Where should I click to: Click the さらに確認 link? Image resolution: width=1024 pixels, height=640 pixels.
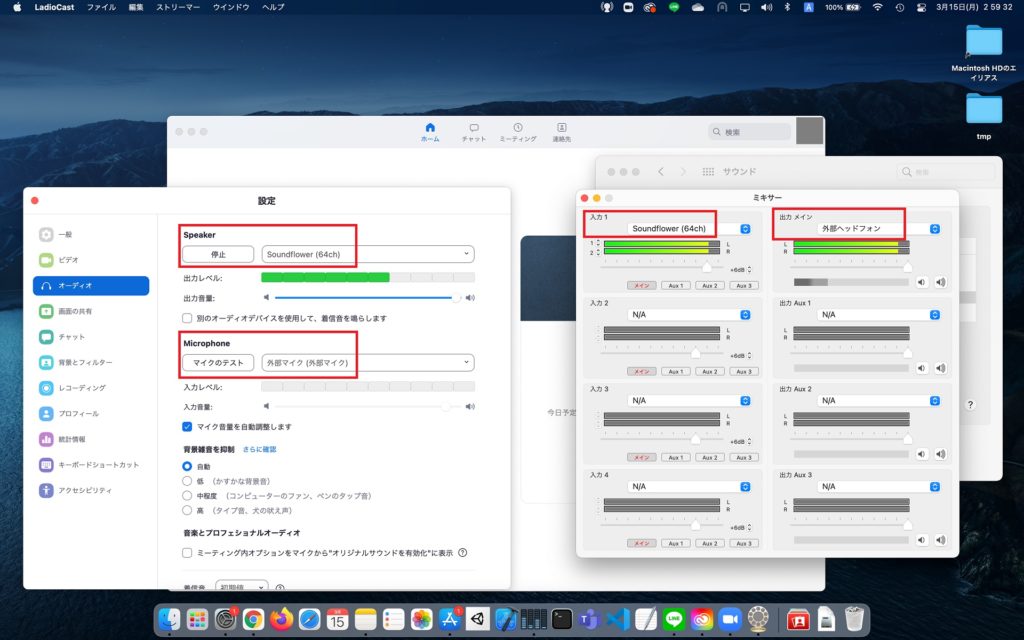coord(259,449)
